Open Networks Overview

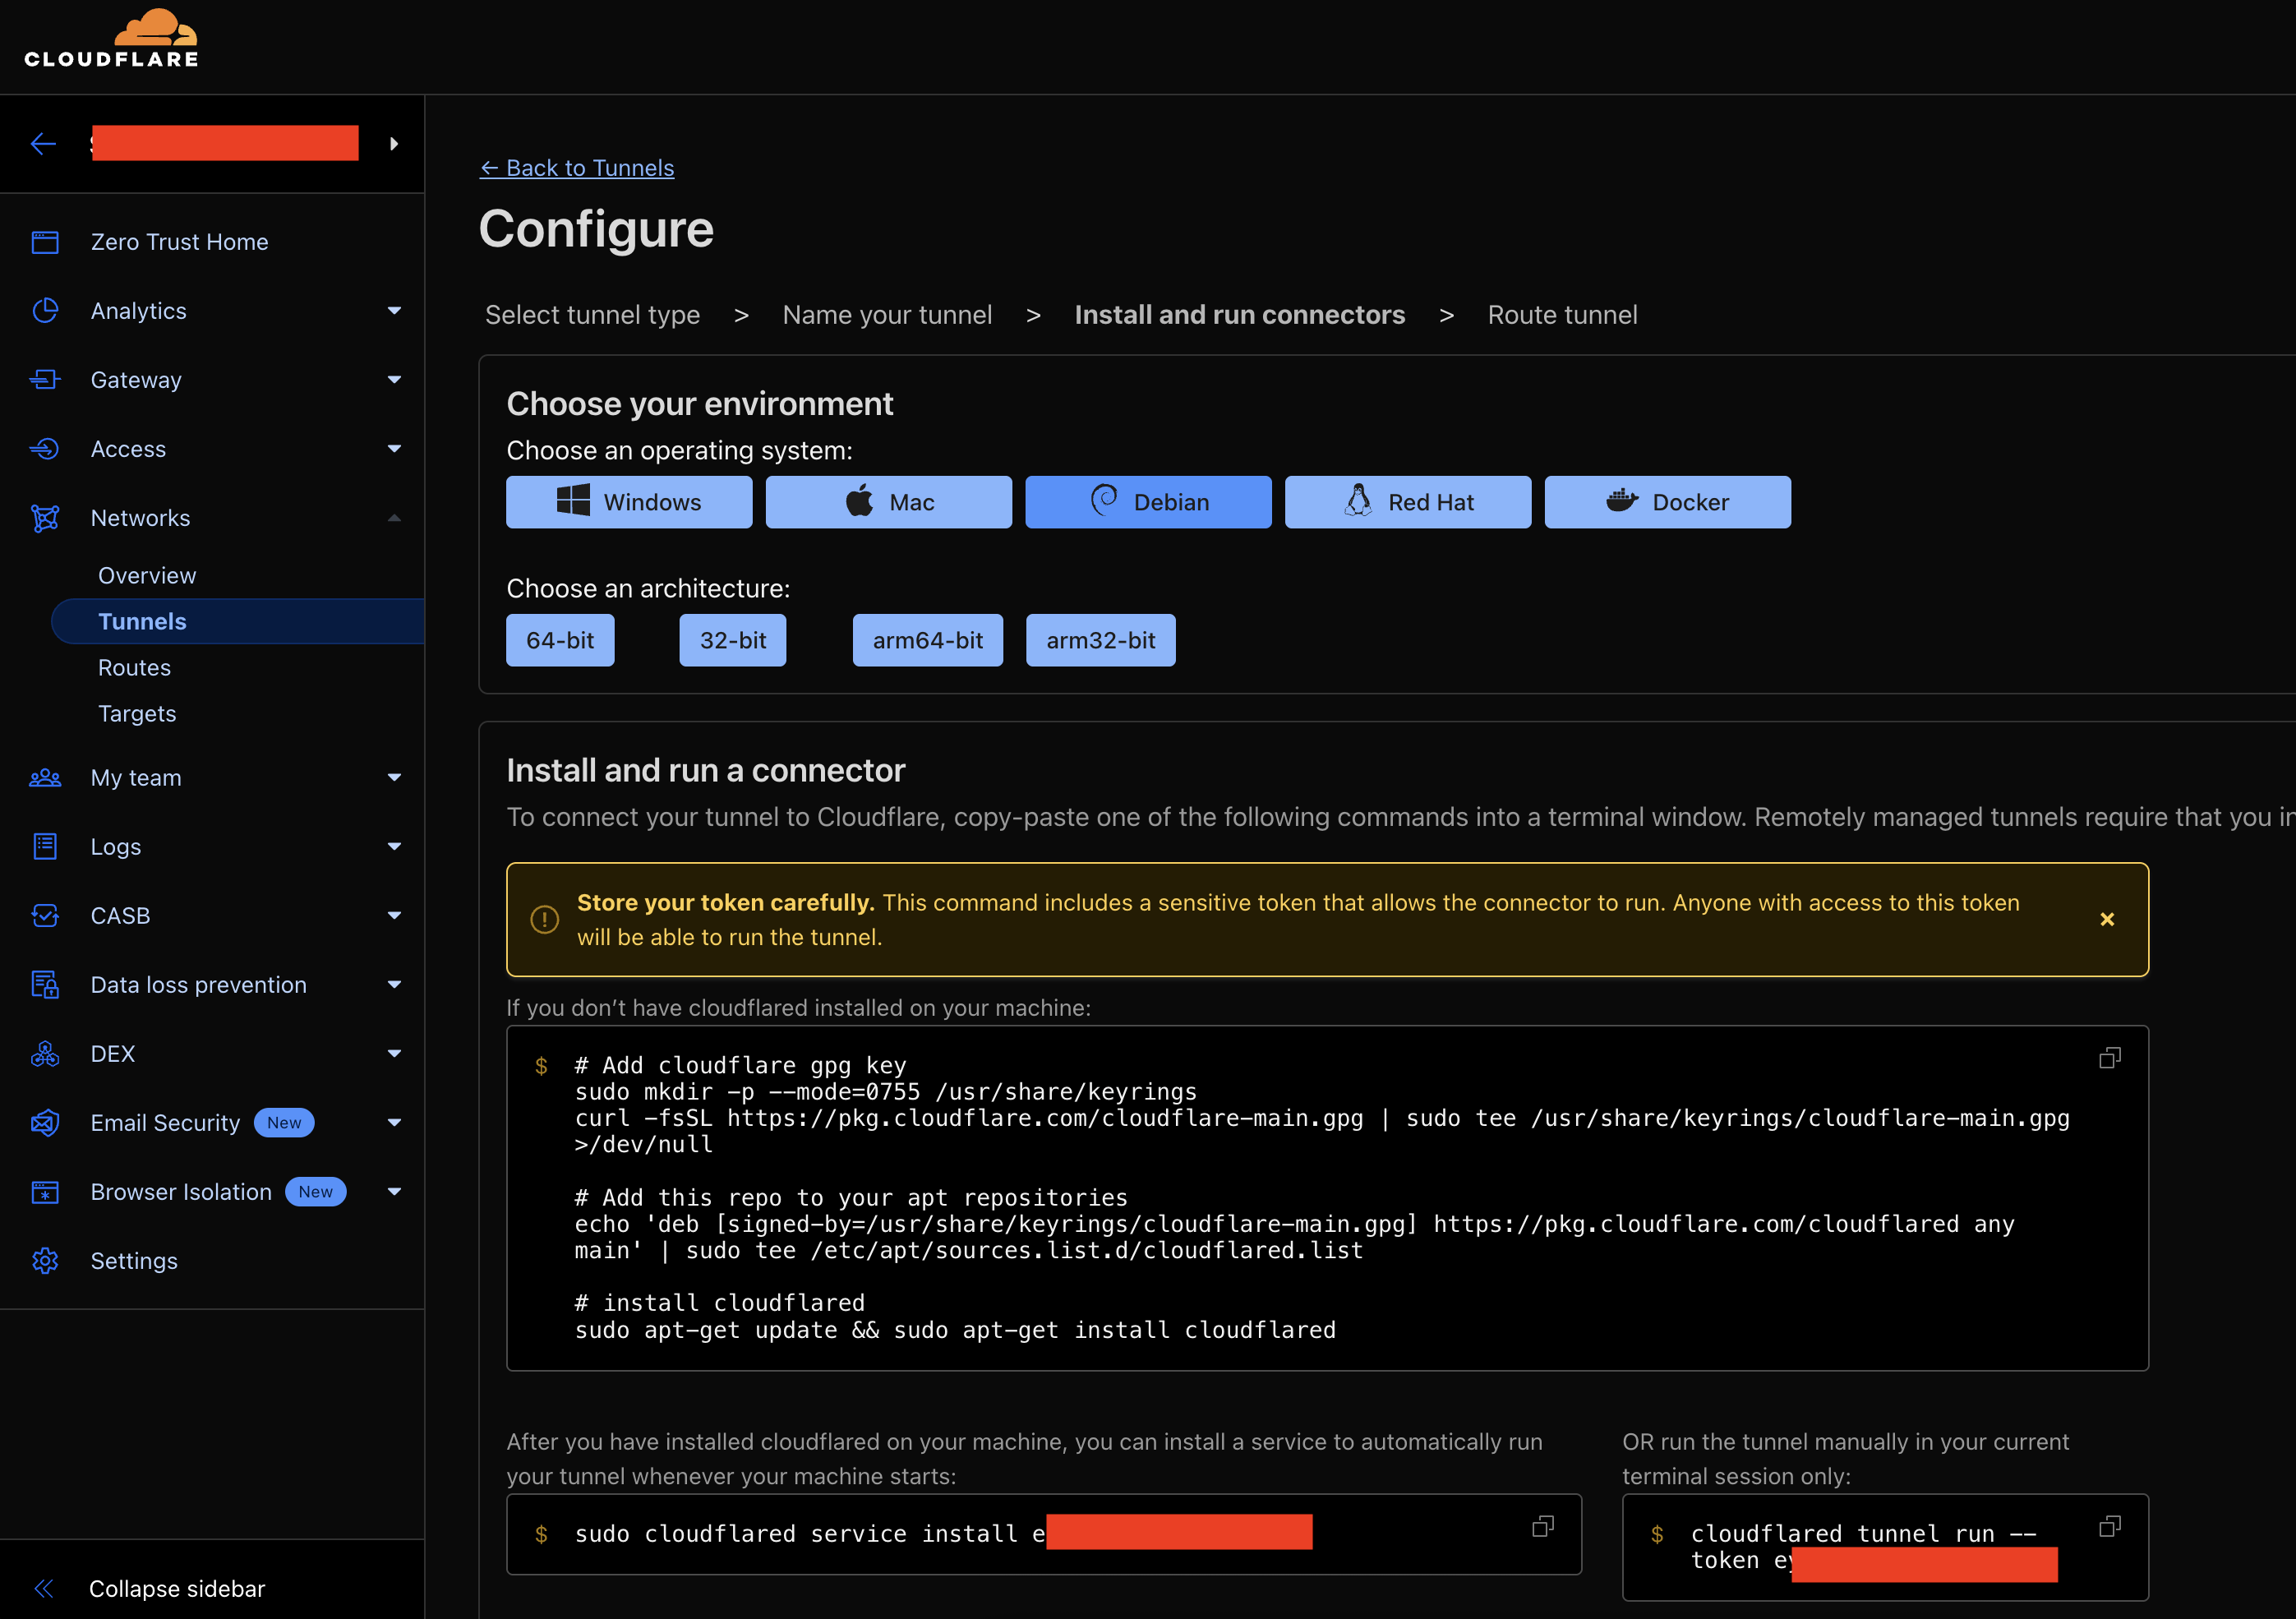point(147,576)
